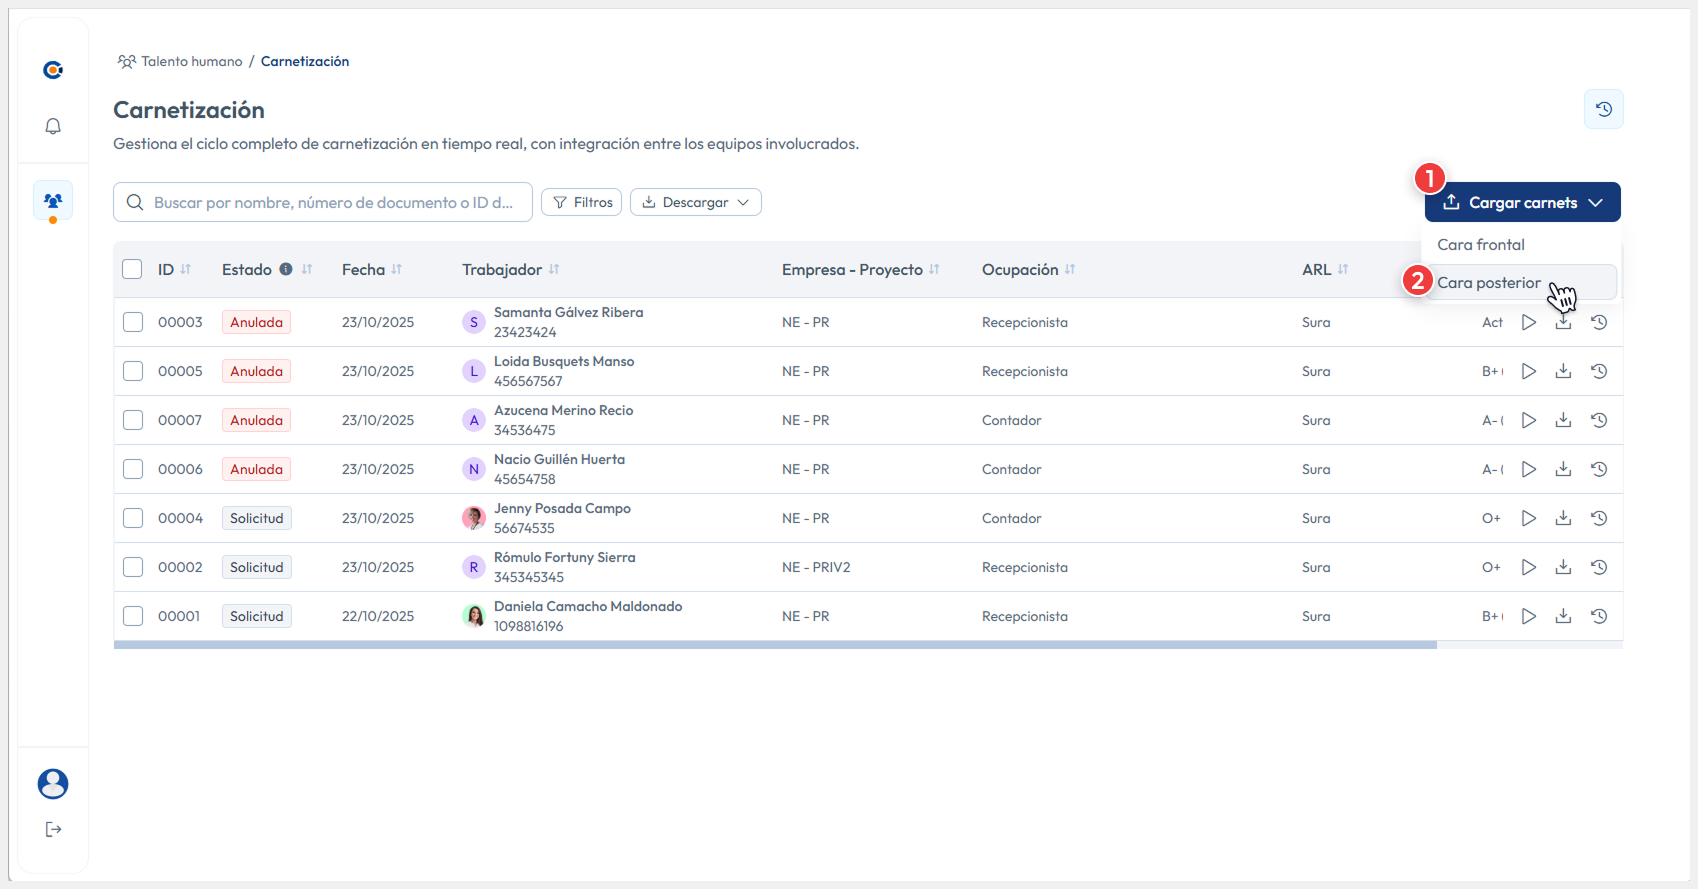Image resolution: width=1698 pixels, height=889 pixels.
Task: Click the Estado info icon in header
Action: coord(286,269)
